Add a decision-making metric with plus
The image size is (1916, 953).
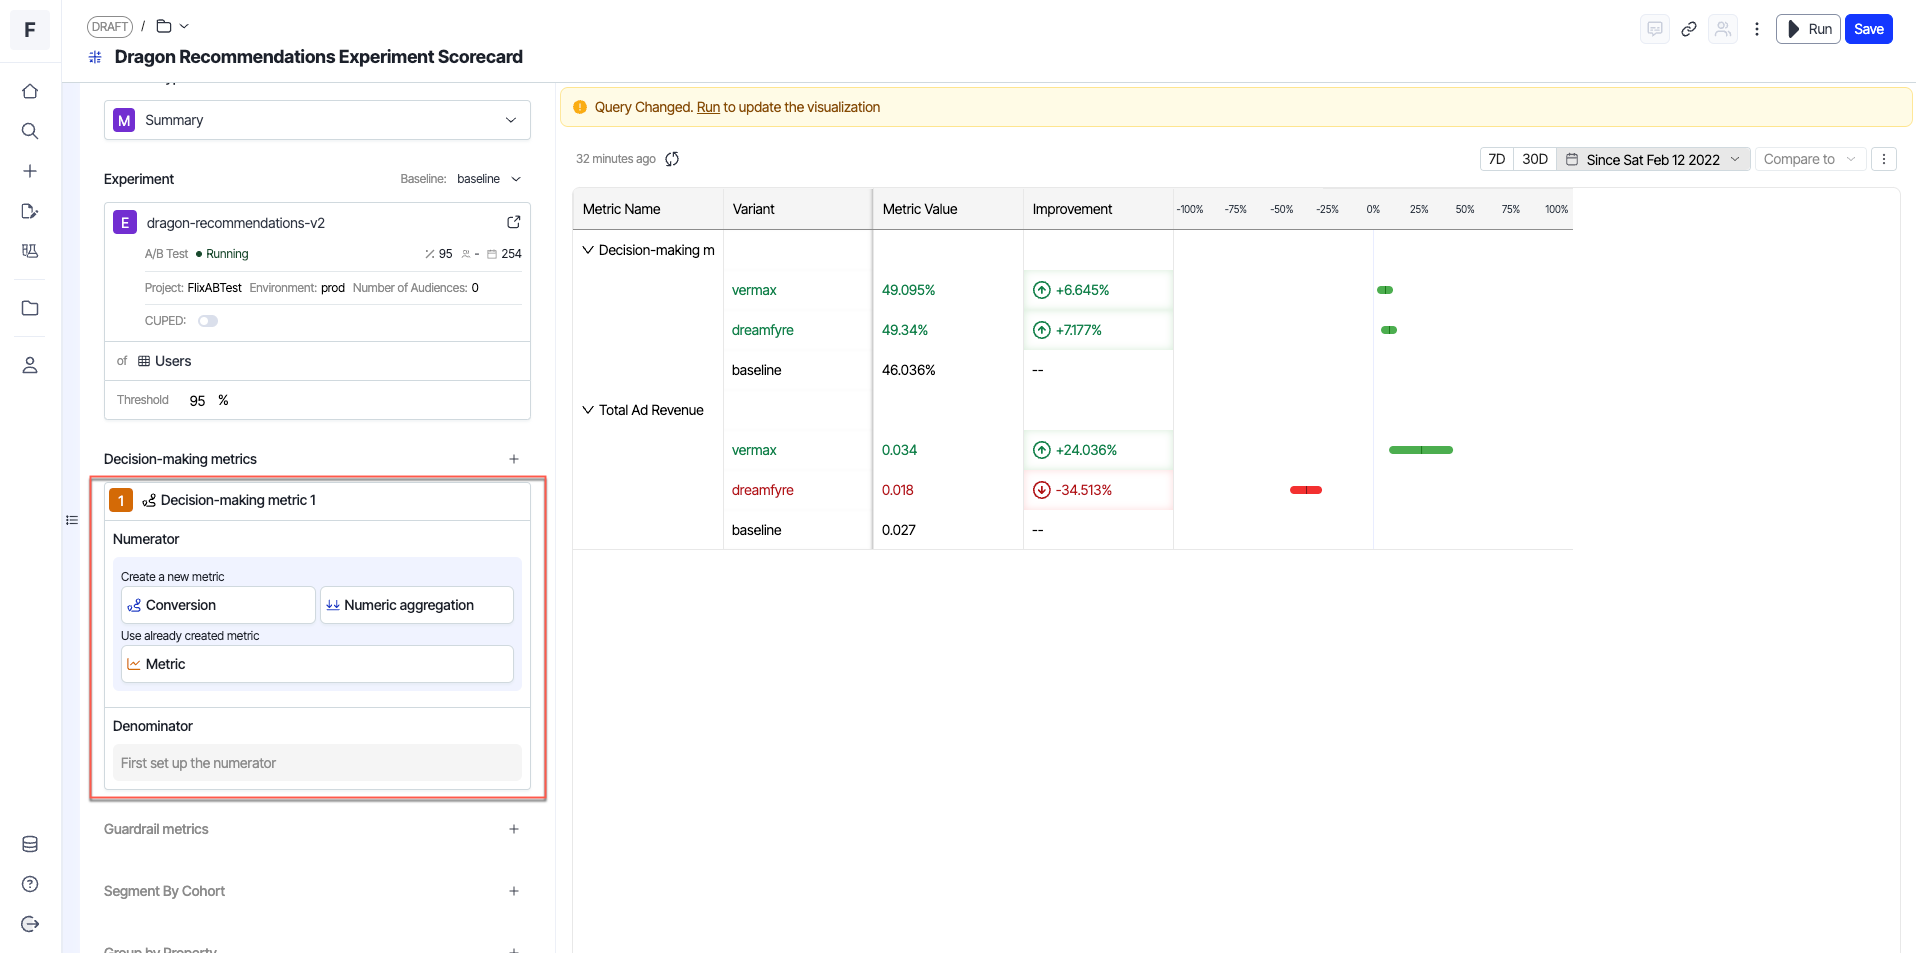click(x=514, y=459)
